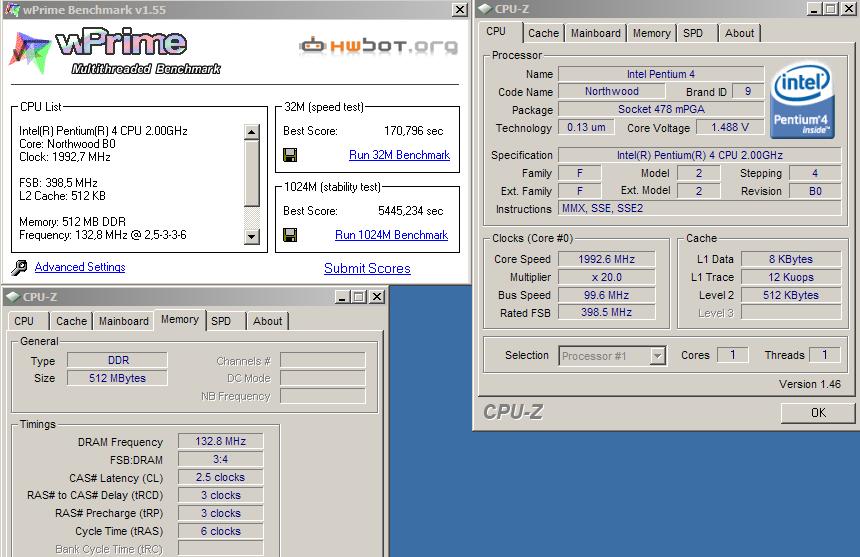Click the Core: Northwood B0 list row
Screen dimensions: 860x557
coord(67,144)
